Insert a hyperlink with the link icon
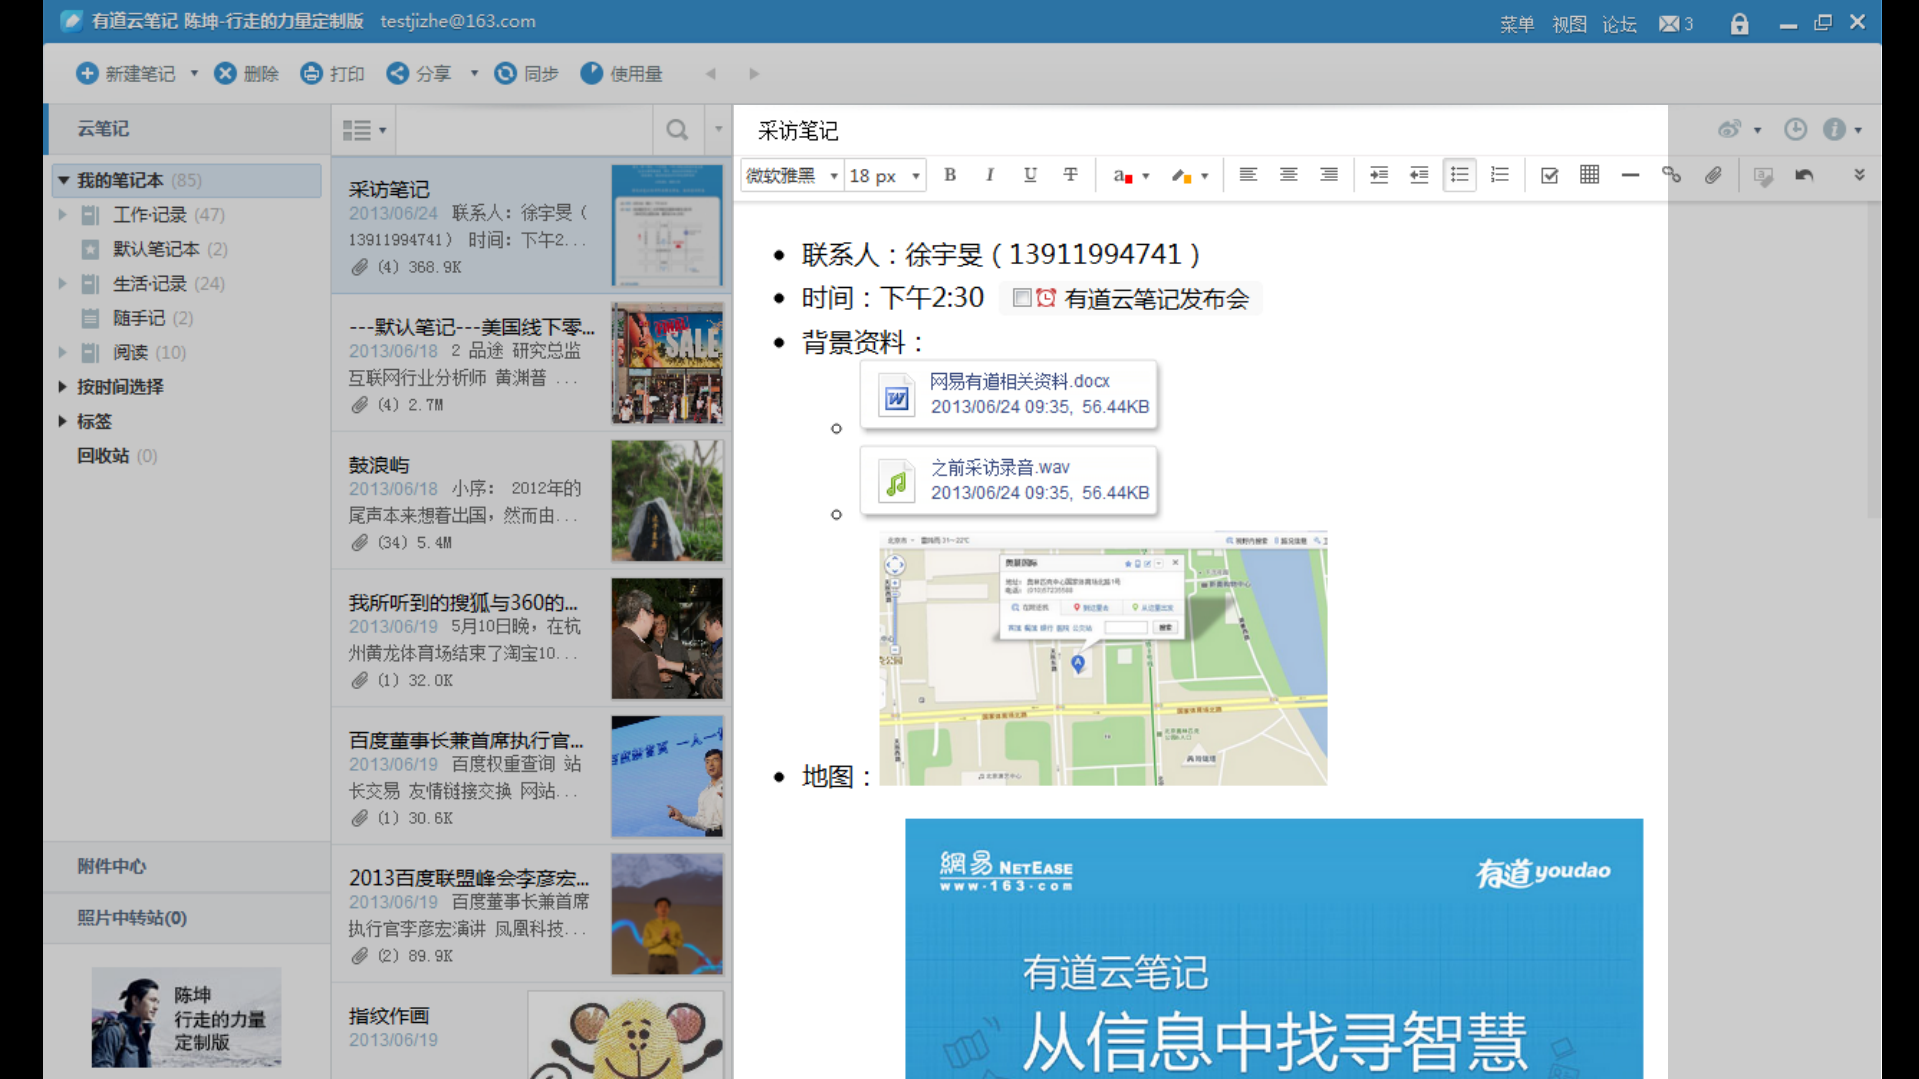1919x1079 pixels. coord(1671,174)
